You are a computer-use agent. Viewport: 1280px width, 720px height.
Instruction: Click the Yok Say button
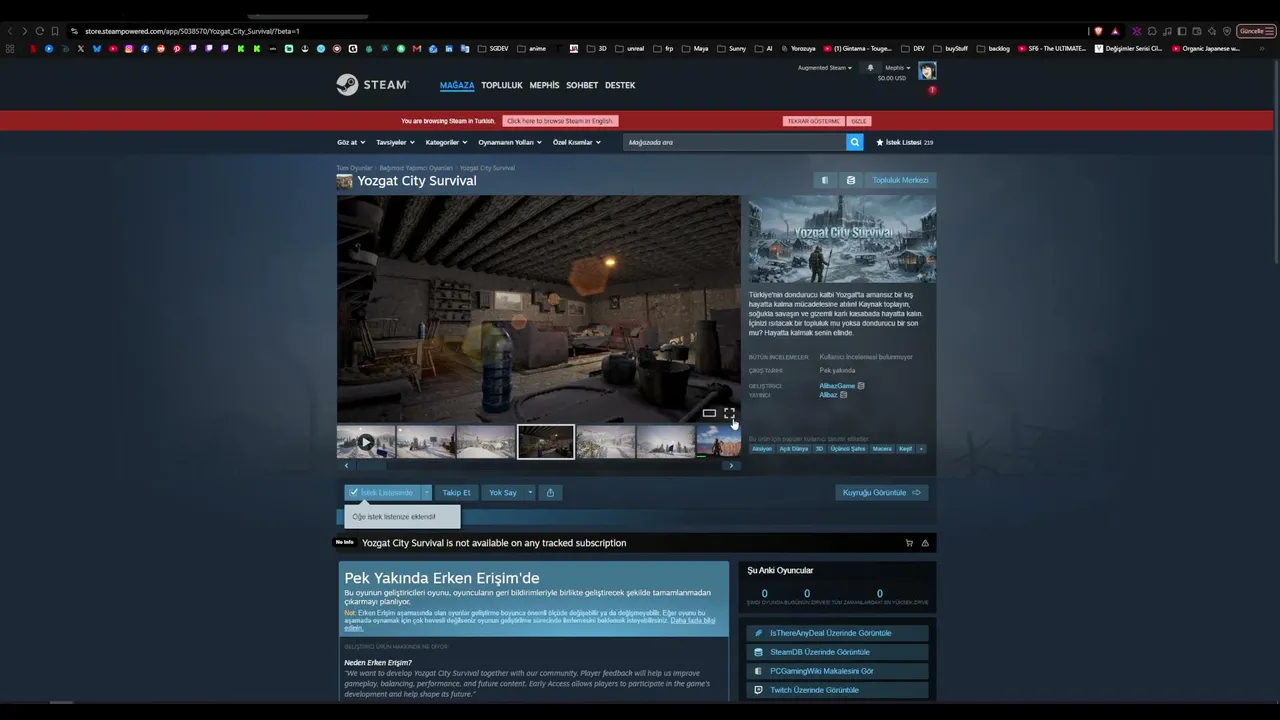(x=503, y=492)
